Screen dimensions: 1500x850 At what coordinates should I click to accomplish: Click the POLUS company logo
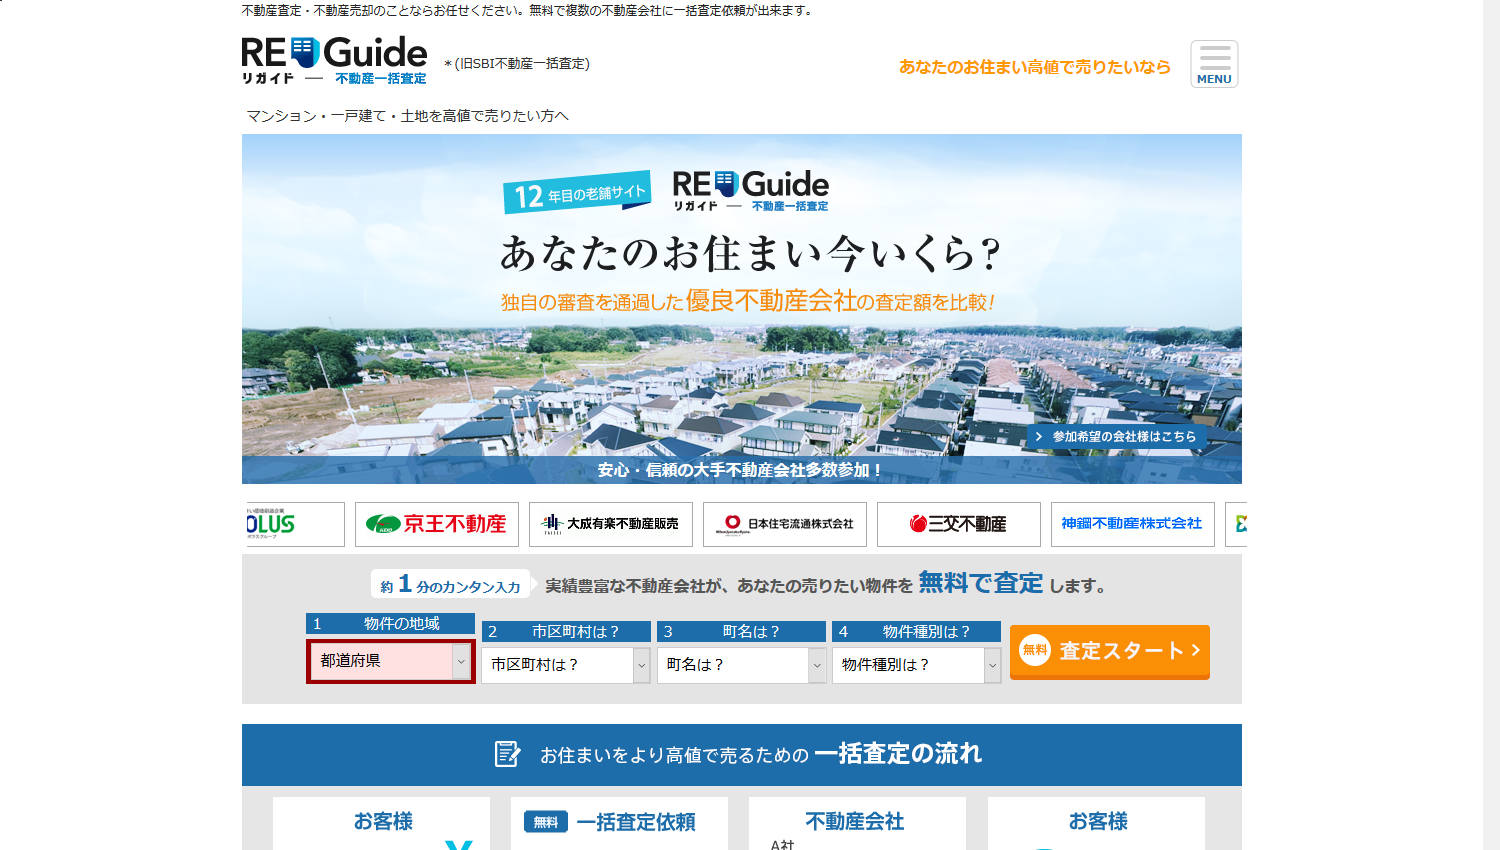(x=294, y=524)
